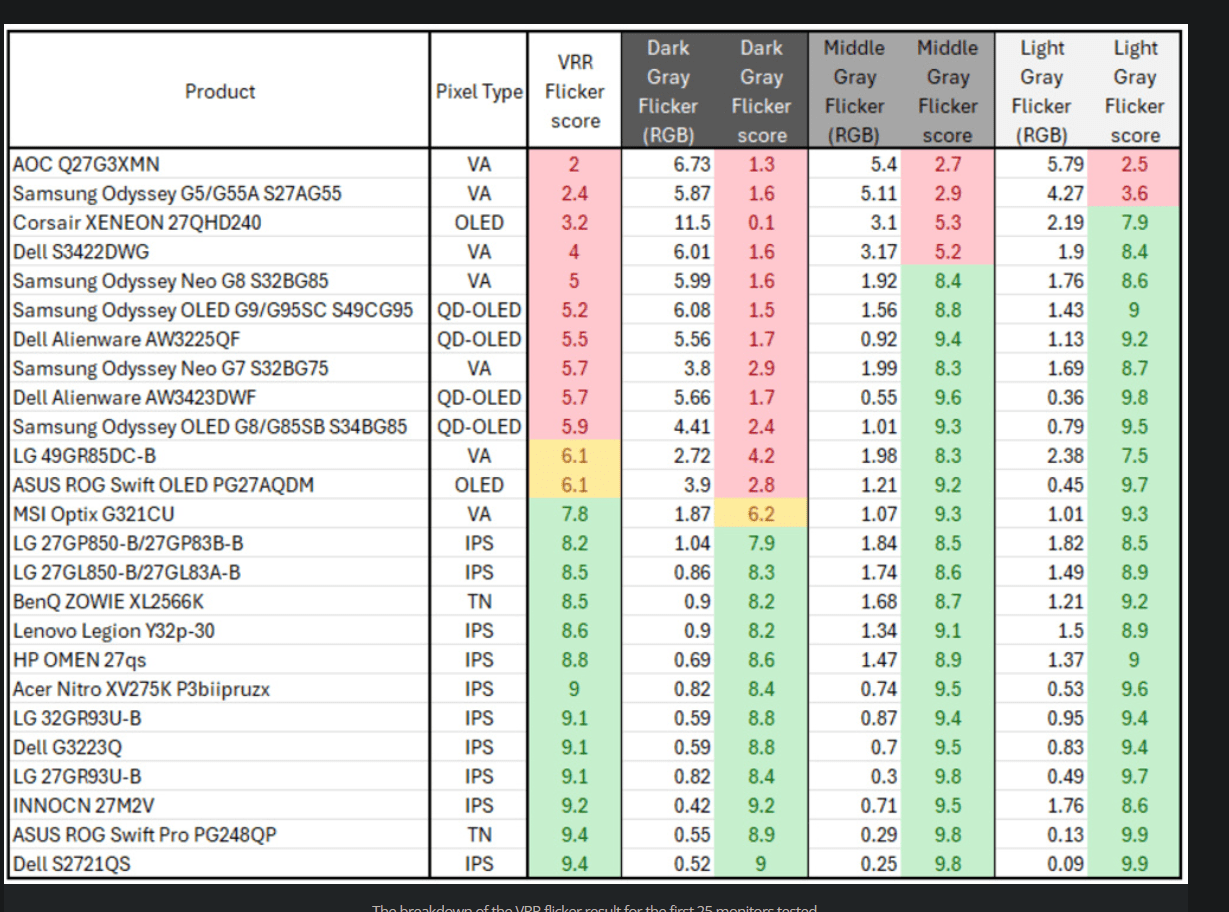This screenshot has width=1229, height=912.
Task: Click the 'Light Gray Flicker score' header
Action: click(1135, 91)
